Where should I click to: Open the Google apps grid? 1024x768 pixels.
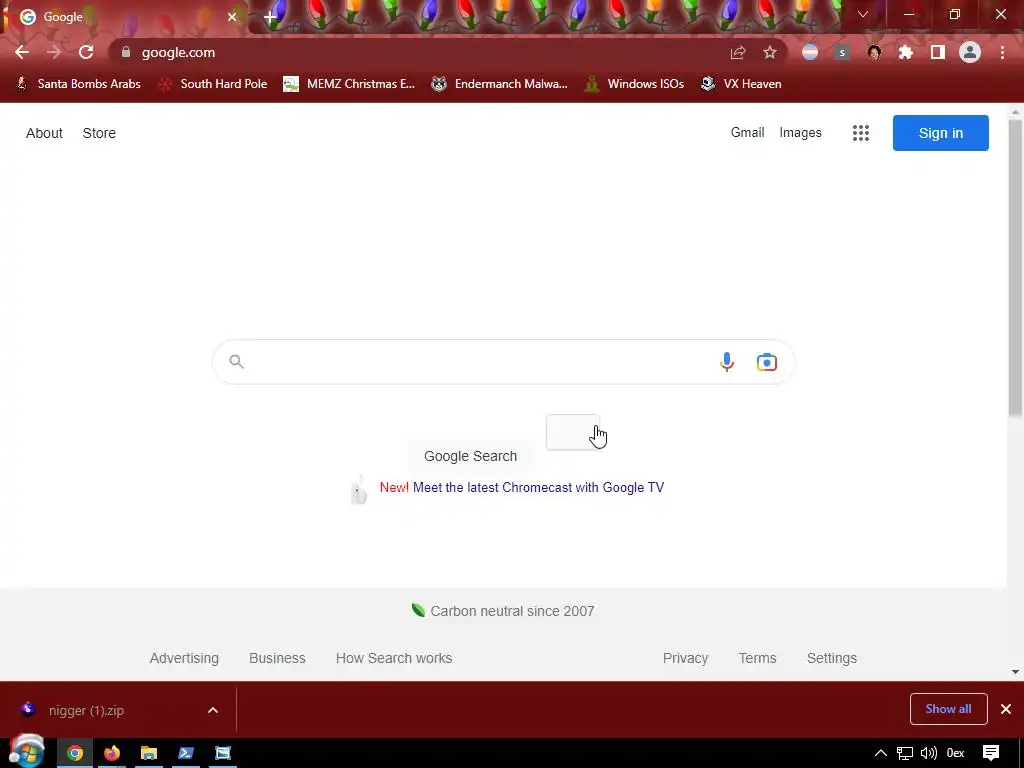[861, 133]
